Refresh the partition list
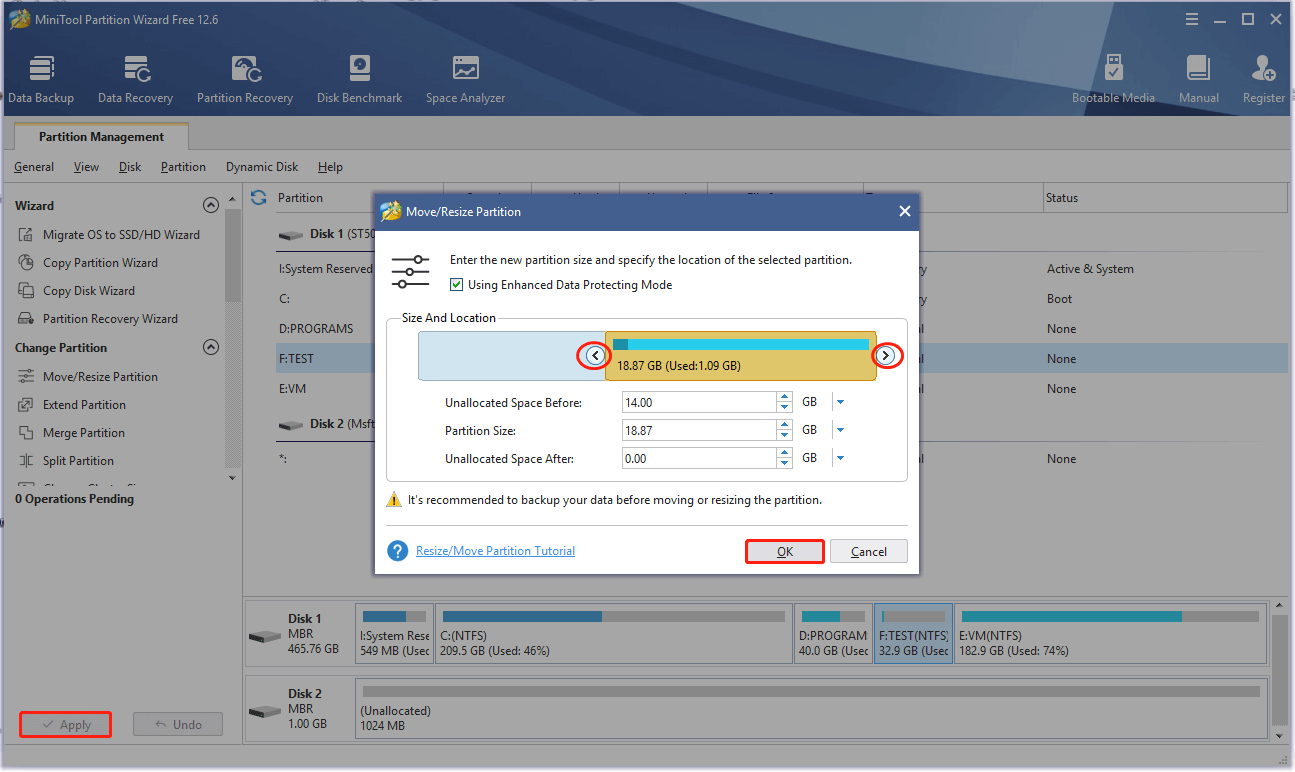Viewport: 1295px width, 772px height. tap(259, 197)
